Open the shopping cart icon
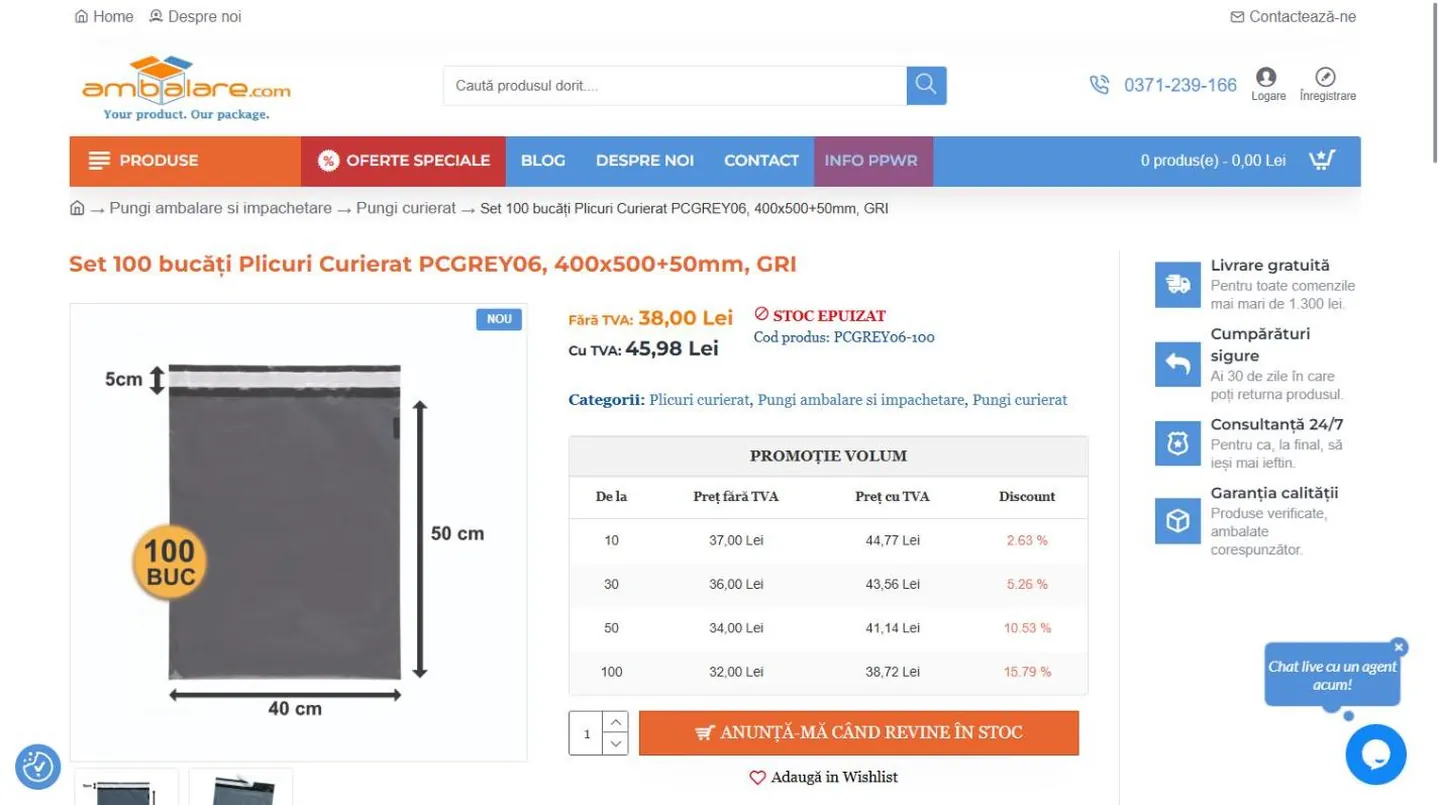The image size is (1440, 805). coord(1323,160)
